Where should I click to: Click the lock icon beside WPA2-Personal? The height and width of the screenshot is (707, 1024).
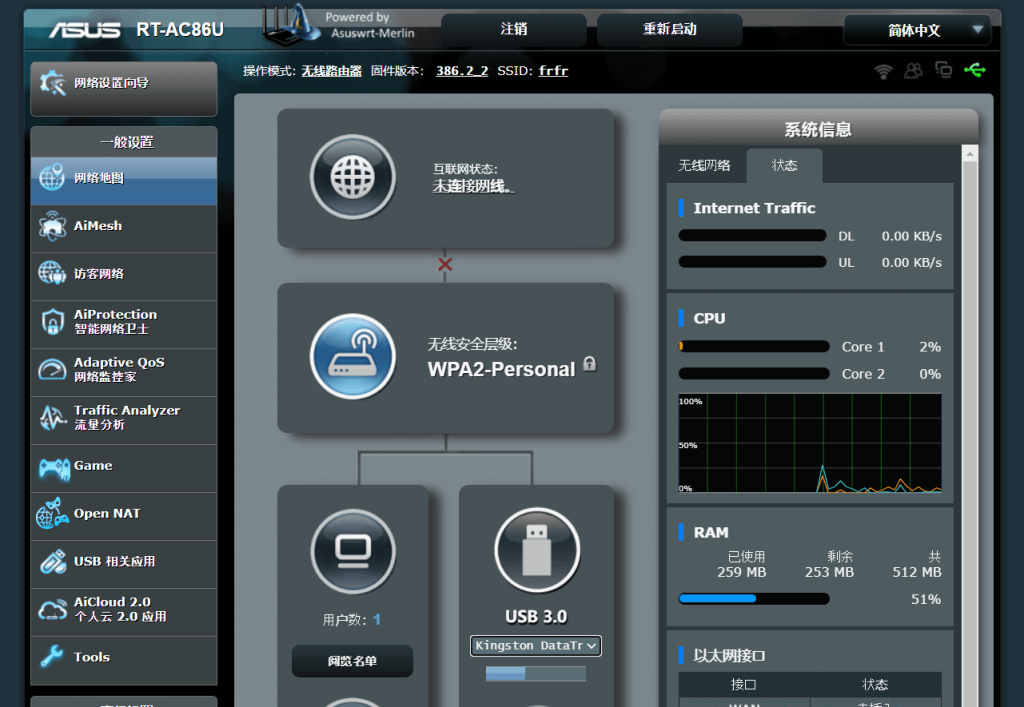pyautogui.click(x=589, y=364)
